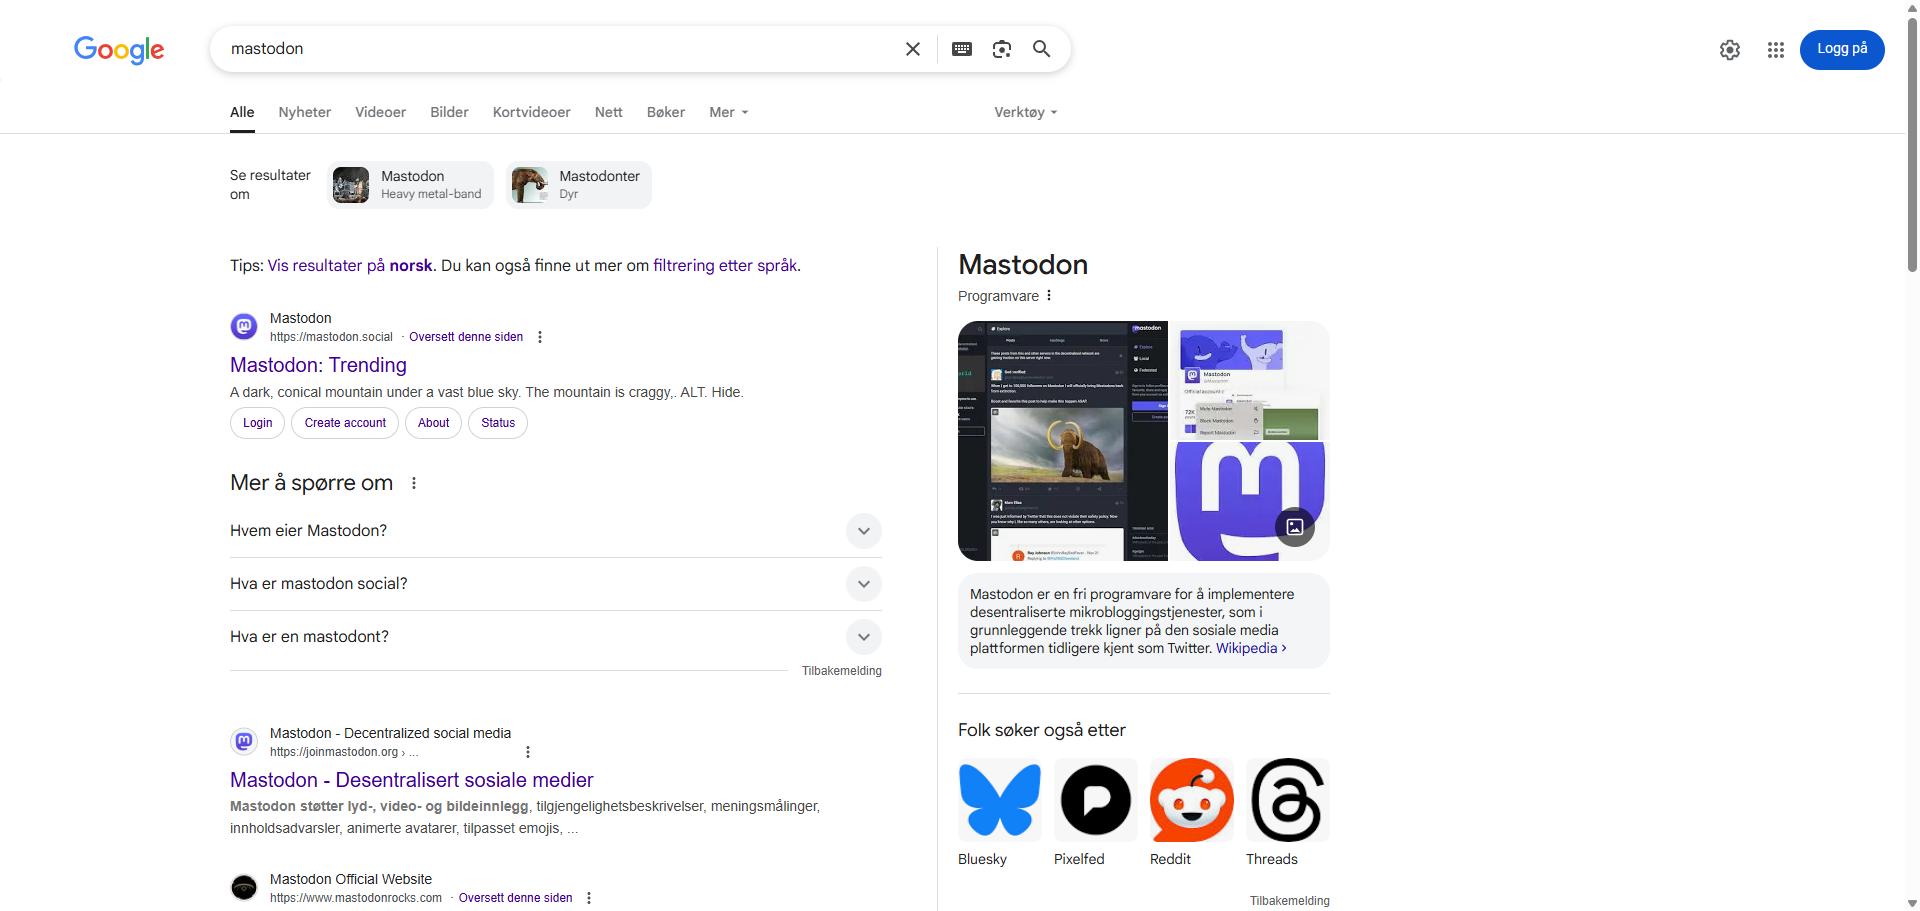1920x911 pixels.
Task: Open the purple Mastodon logo thumbnail
Action: point(1252,501)
